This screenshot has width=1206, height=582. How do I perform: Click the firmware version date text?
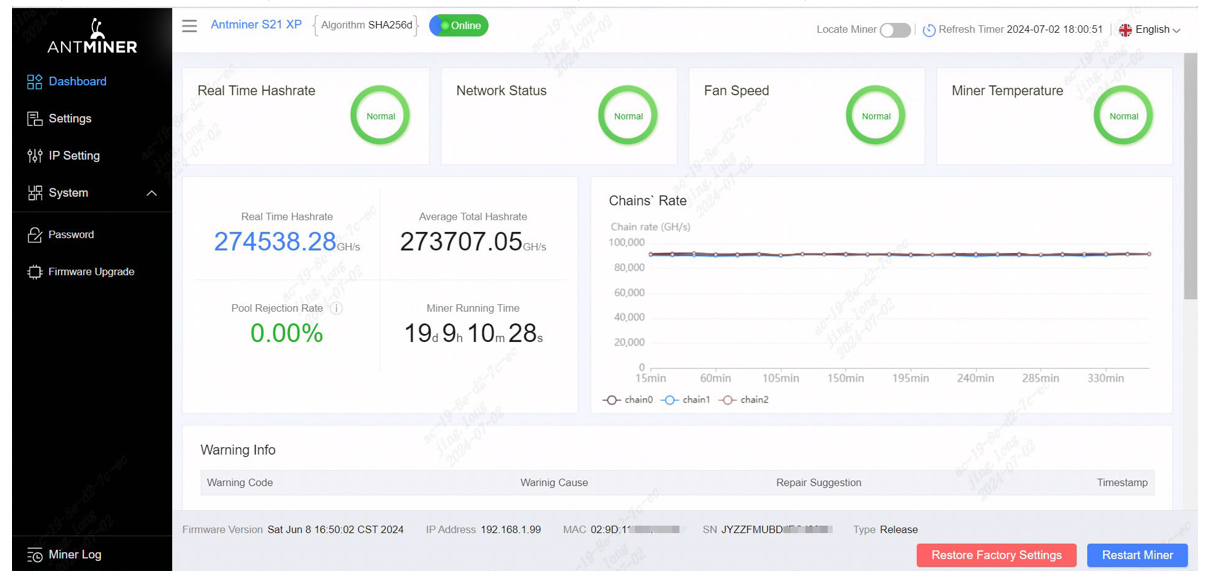[336, 530]
